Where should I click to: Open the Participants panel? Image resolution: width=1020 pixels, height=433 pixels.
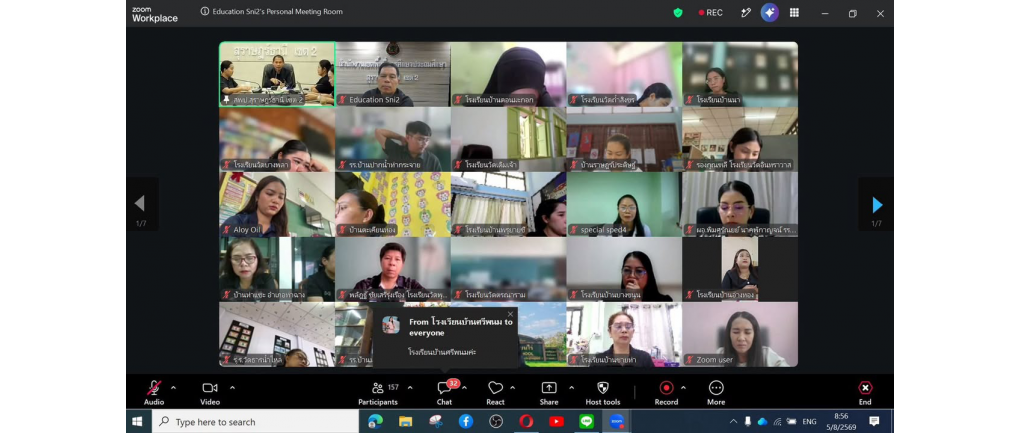(x=378, y=393)
